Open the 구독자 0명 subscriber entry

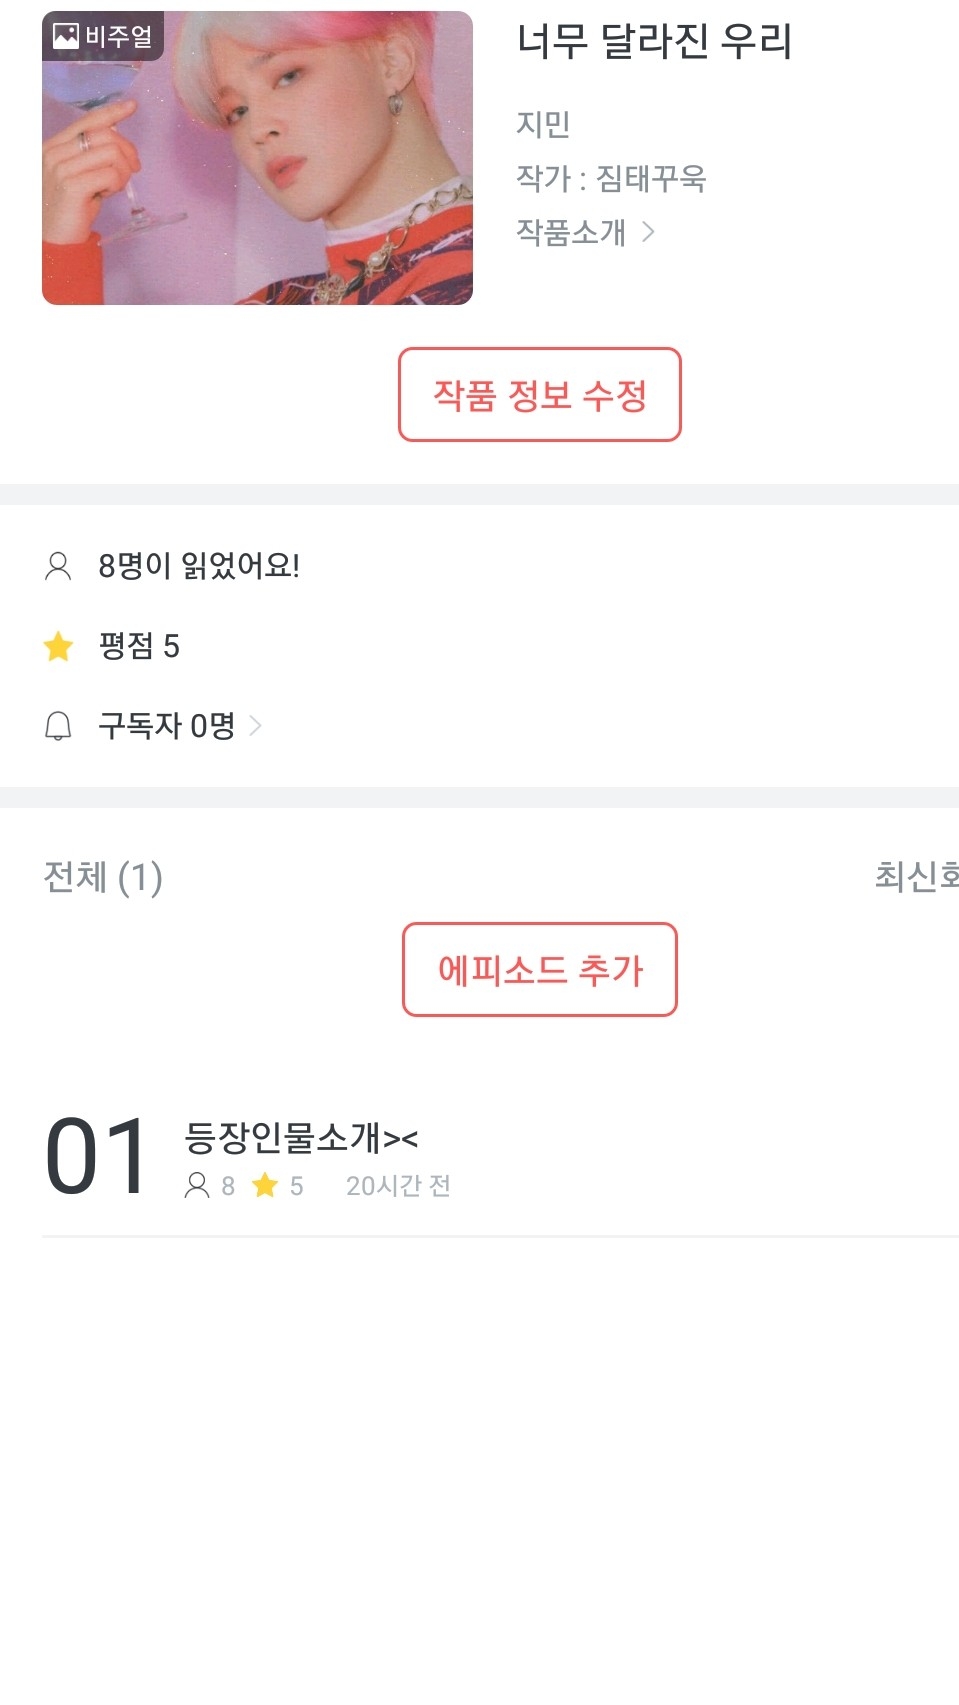(x=166, y=725)
